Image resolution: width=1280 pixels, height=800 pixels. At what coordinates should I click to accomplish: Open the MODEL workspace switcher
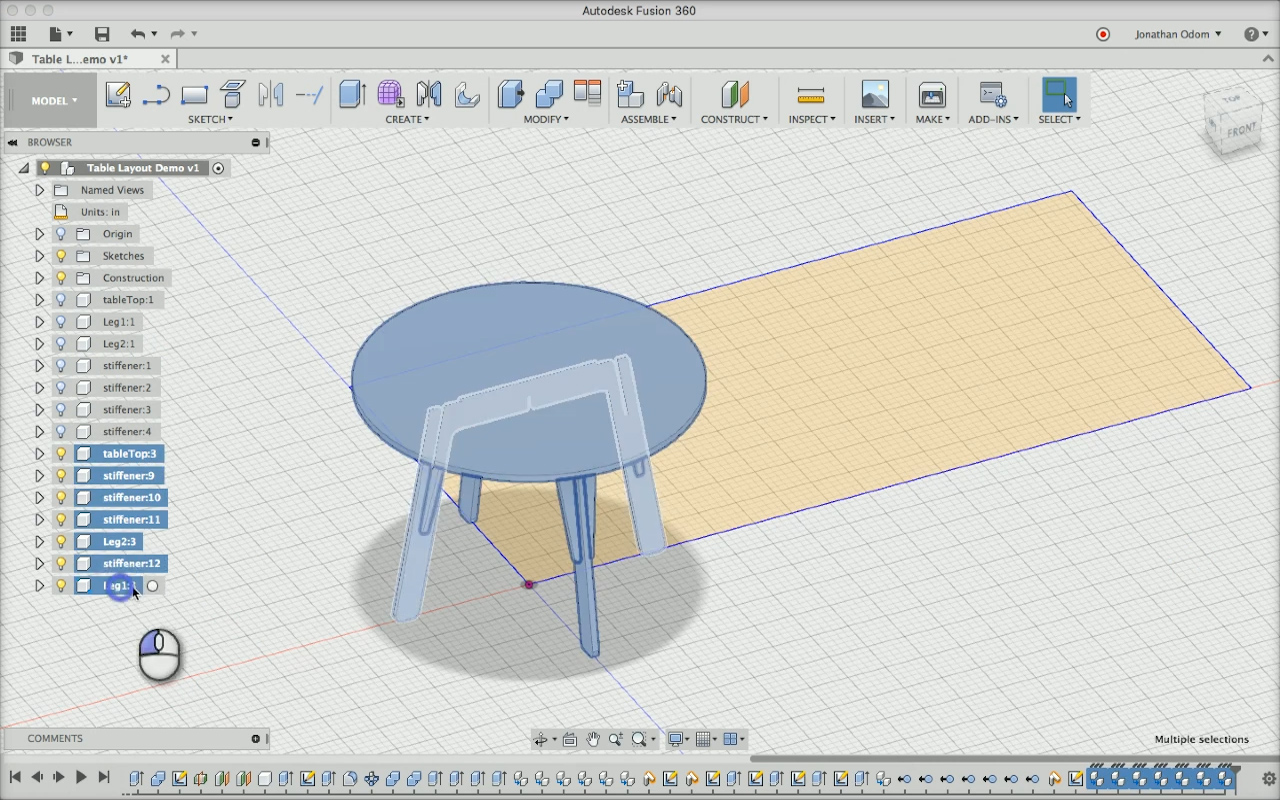(x=50, y=100)
